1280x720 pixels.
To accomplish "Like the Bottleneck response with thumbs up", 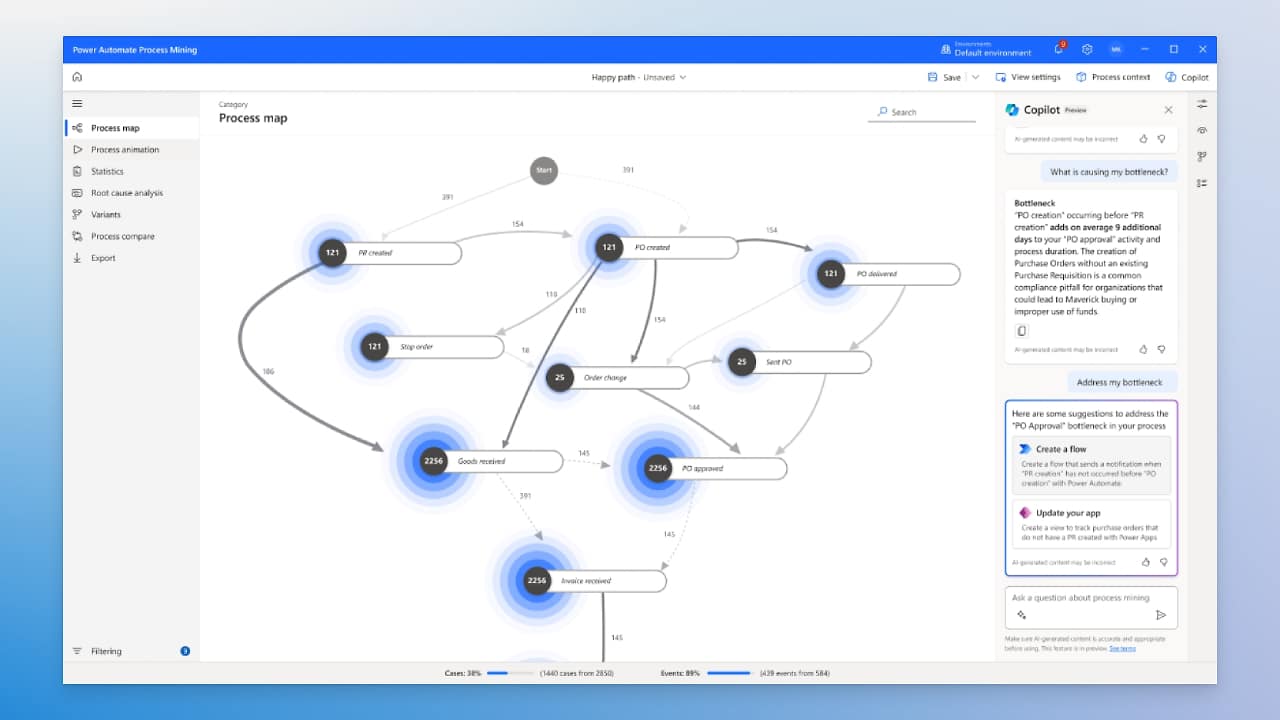I will [x=1144, y=349].
